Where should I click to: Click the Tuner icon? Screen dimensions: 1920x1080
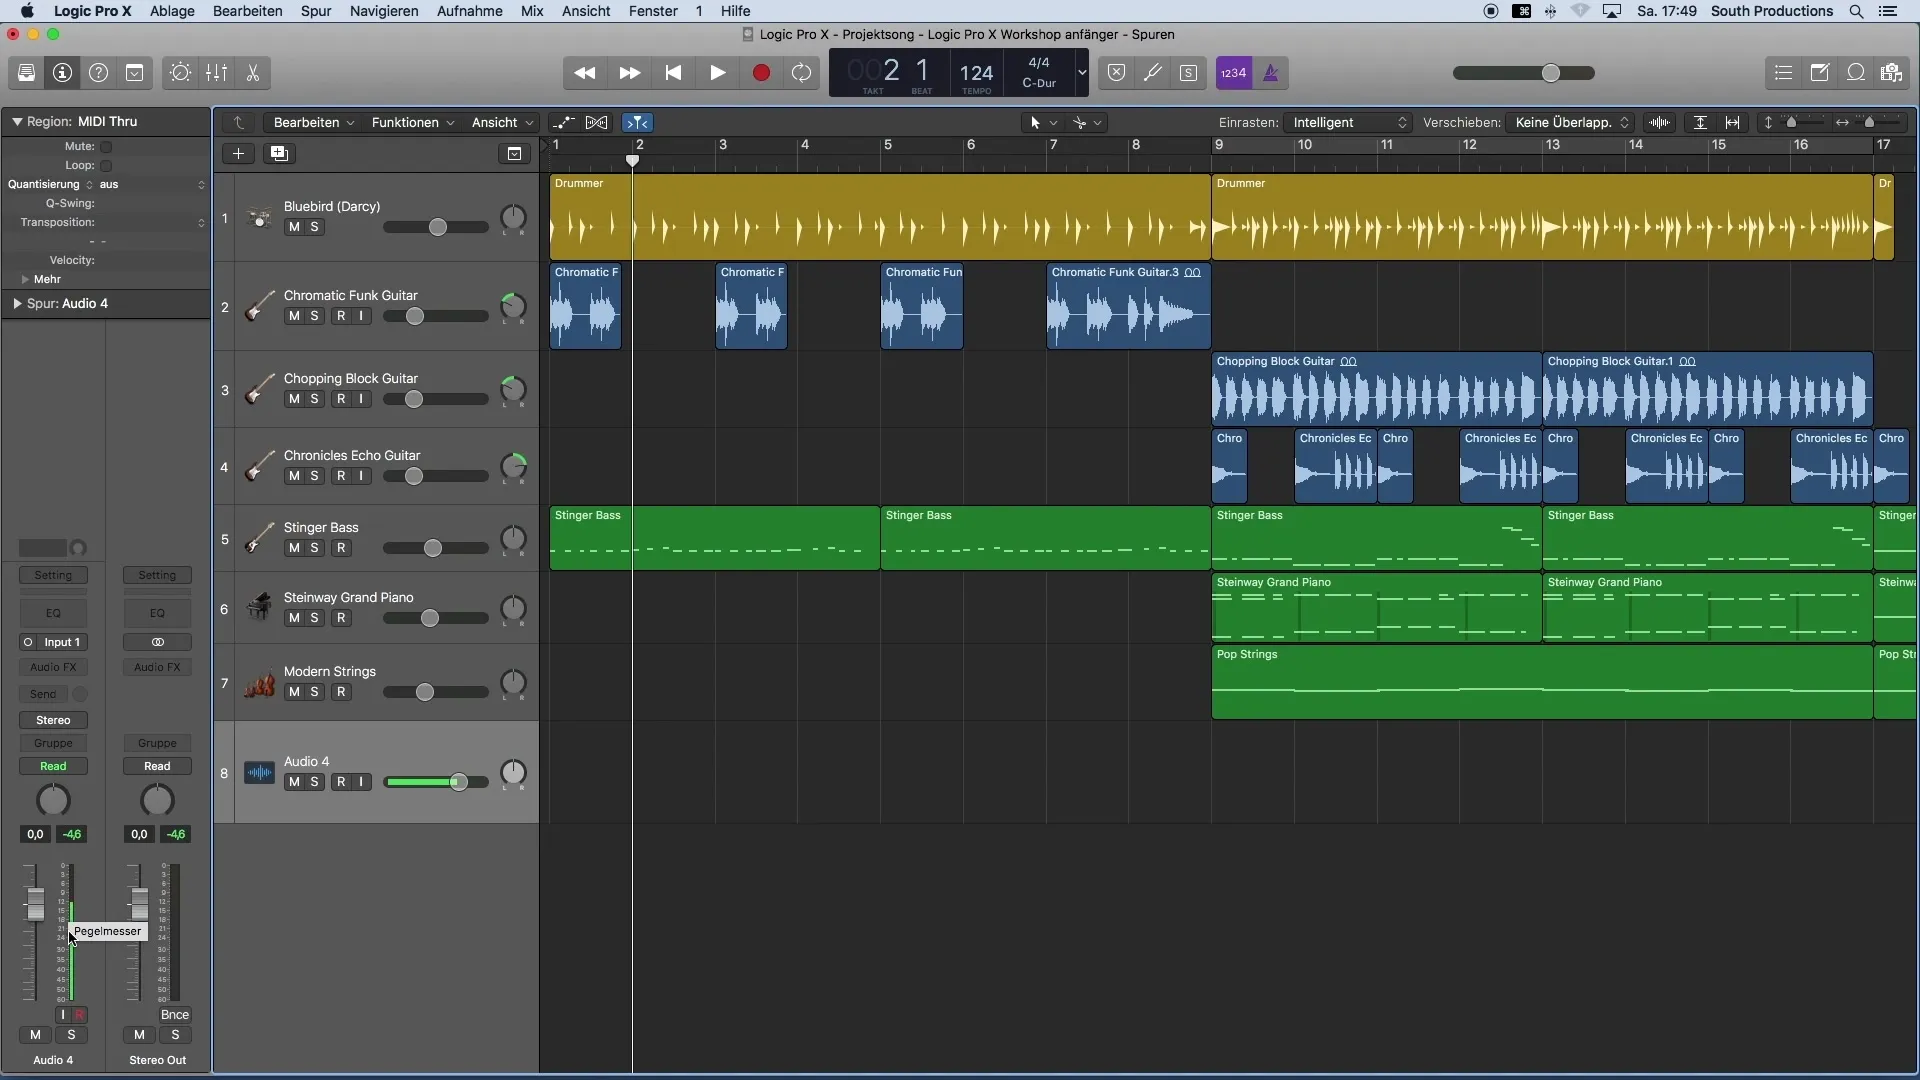tap(1153, 73)
